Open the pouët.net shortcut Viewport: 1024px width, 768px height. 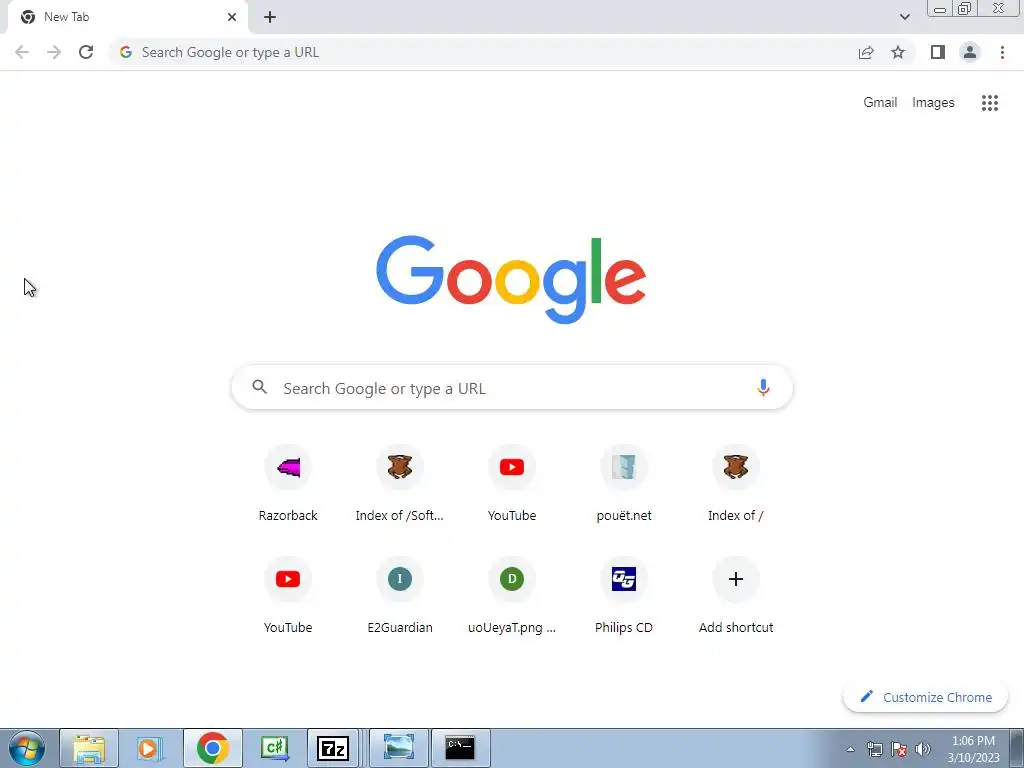[624, 484]
